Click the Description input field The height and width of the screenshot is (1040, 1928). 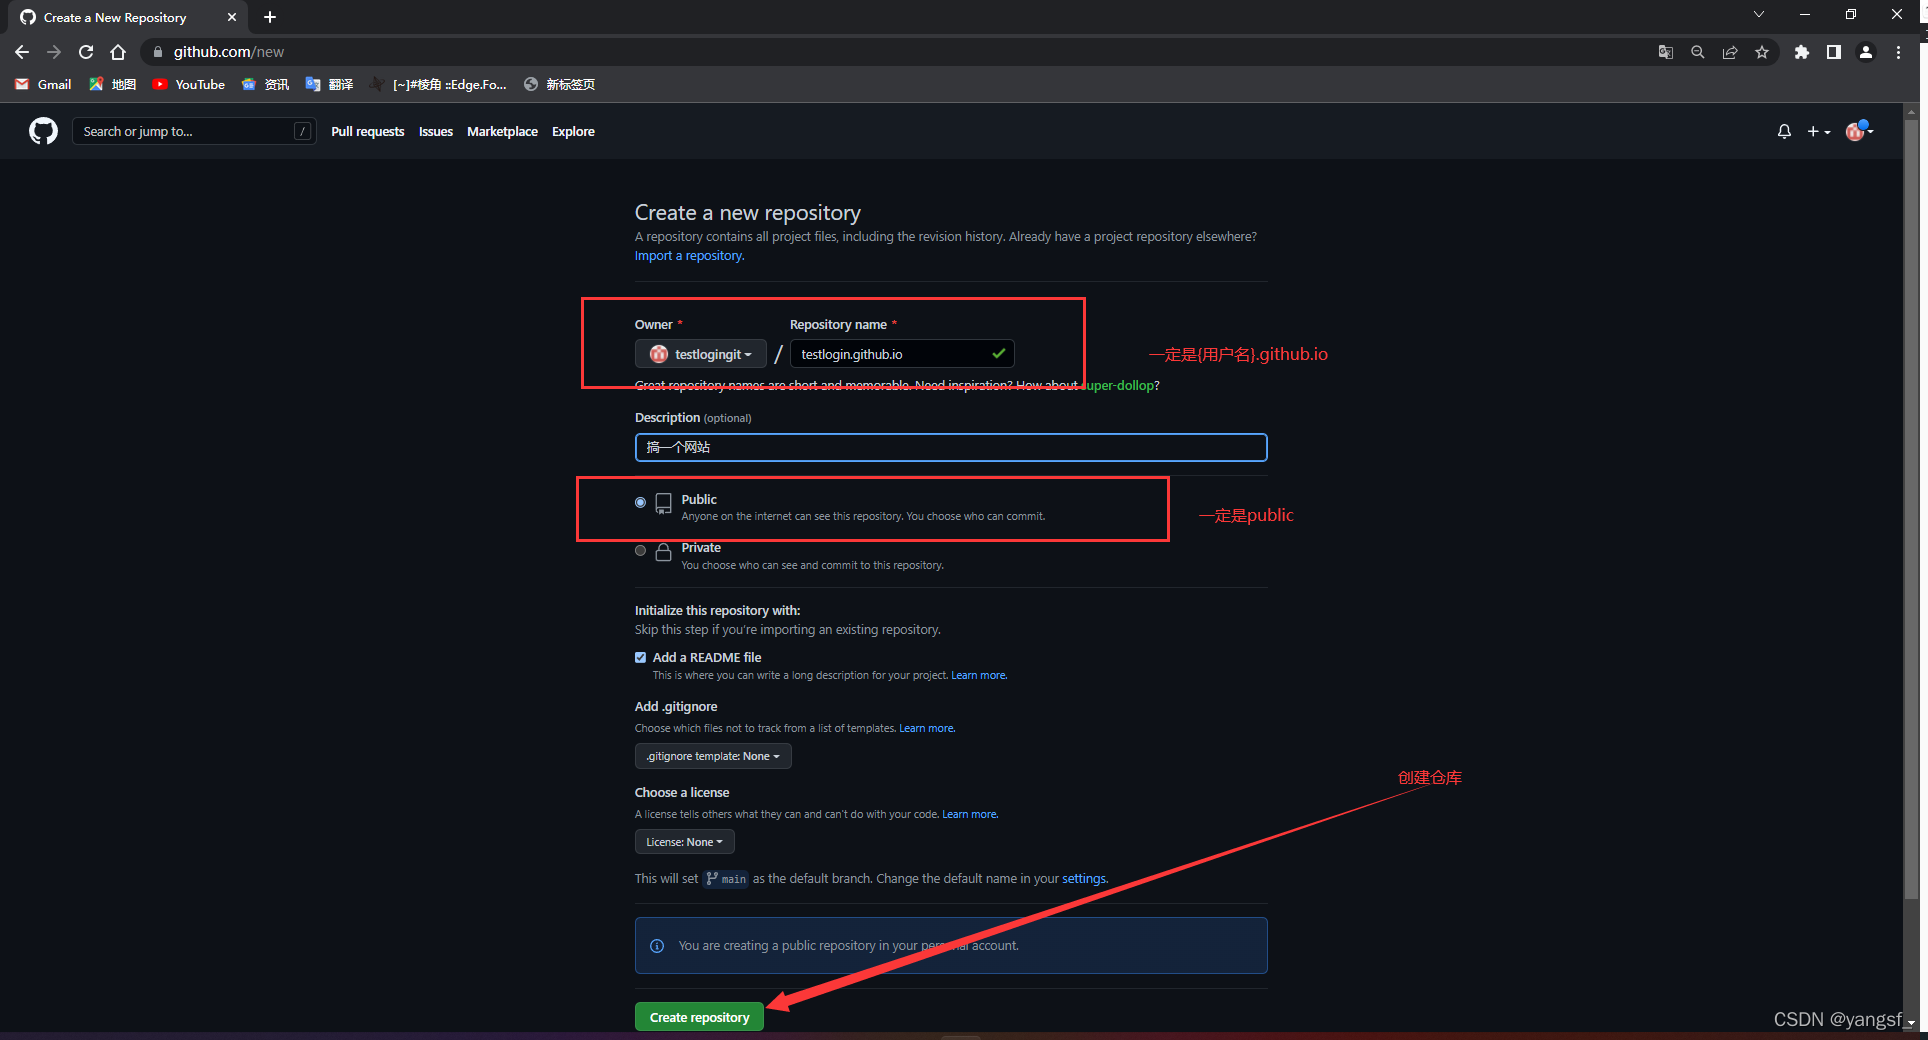click(x=951, y=447)
